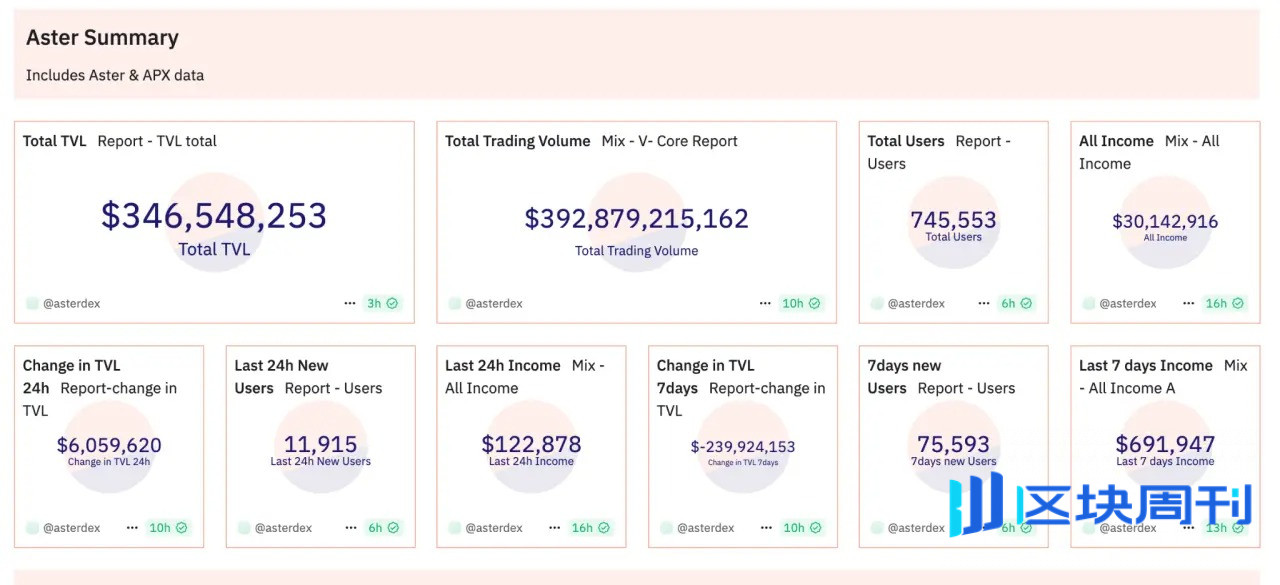Visit @asterdex profile from Total TVL card
The height and width of the screenshot is (585, 1280).
point(71,303)
